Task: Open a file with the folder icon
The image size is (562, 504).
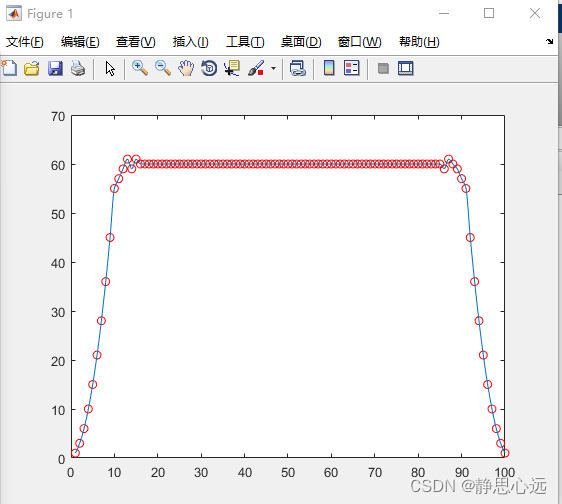Action: [x=32, y=68]
